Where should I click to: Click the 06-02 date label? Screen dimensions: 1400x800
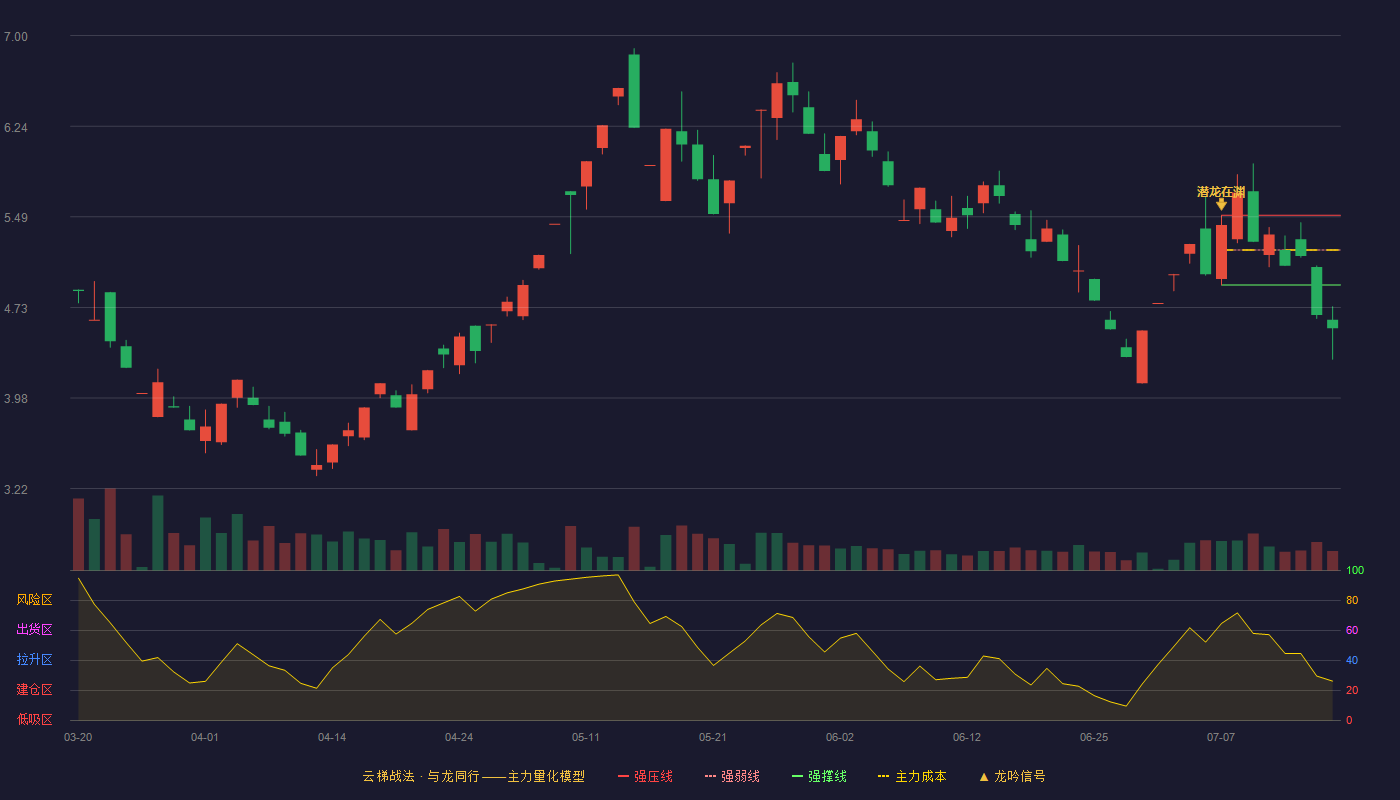click(840, 737)
